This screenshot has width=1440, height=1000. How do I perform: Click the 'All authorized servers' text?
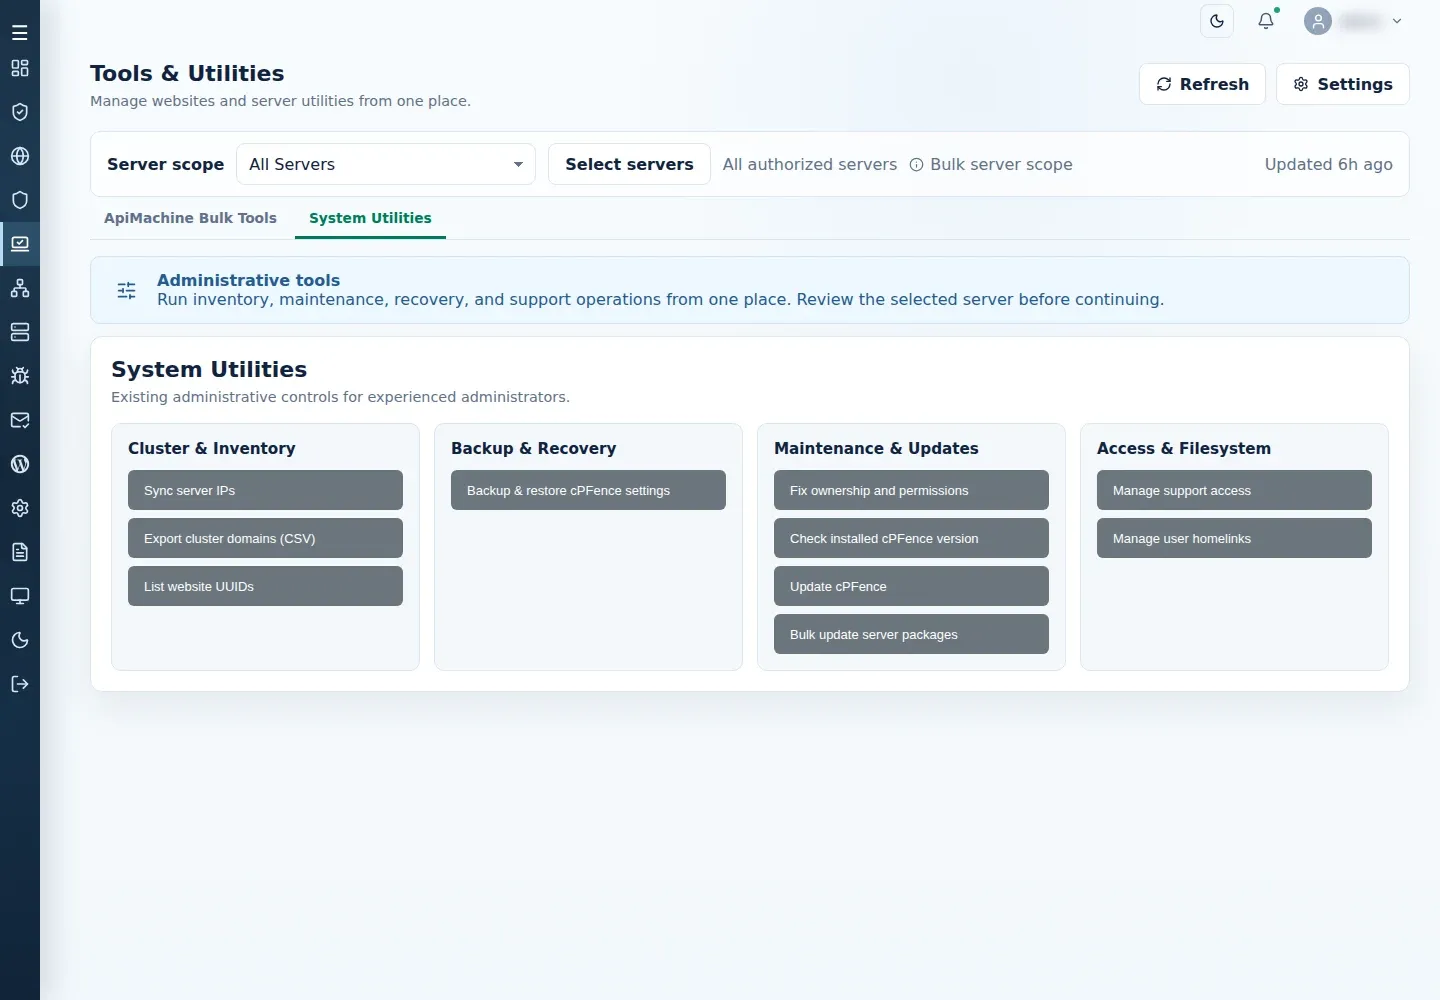(x=810, y=164)
